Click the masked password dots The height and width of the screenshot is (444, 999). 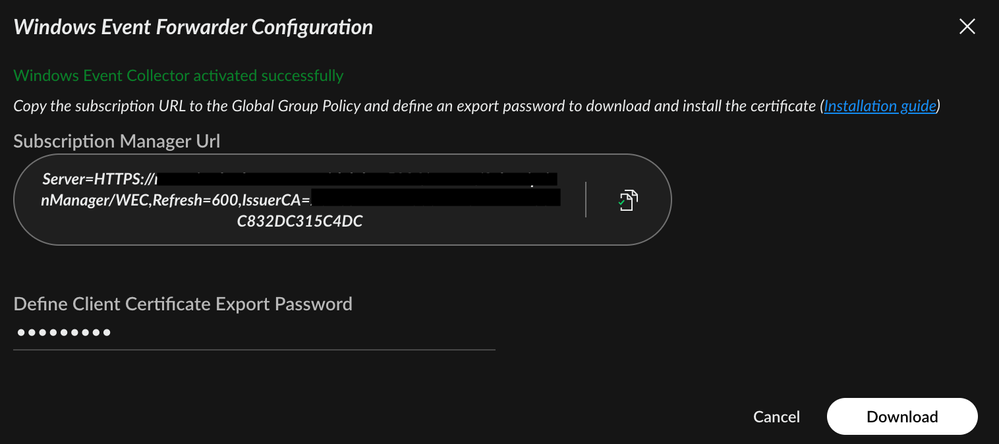click(x=63, y=333)
